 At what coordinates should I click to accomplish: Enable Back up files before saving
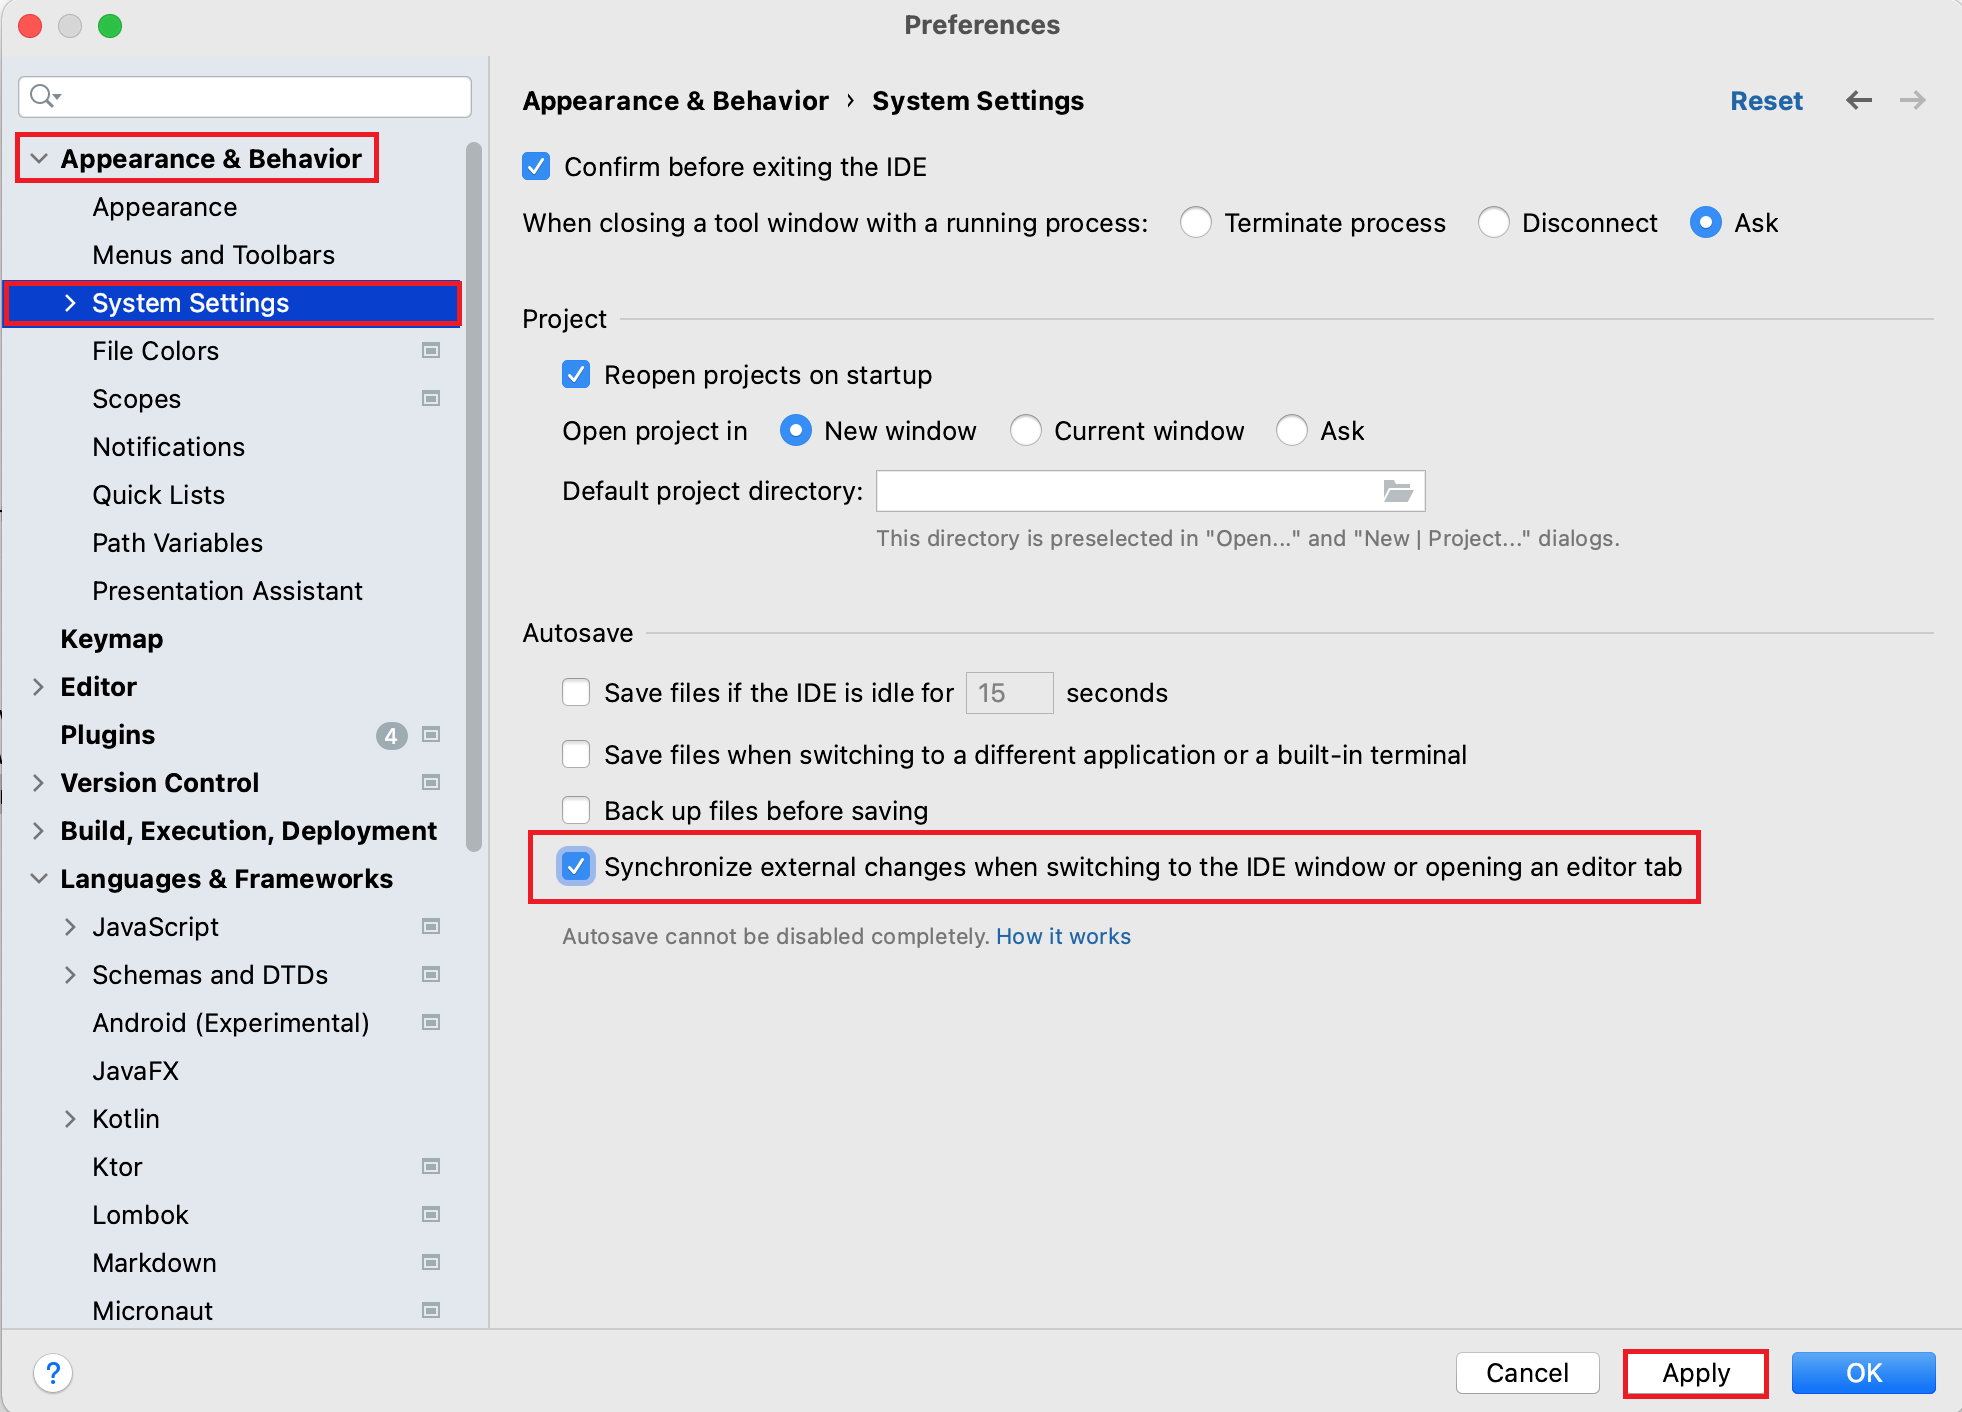(576, 810)
